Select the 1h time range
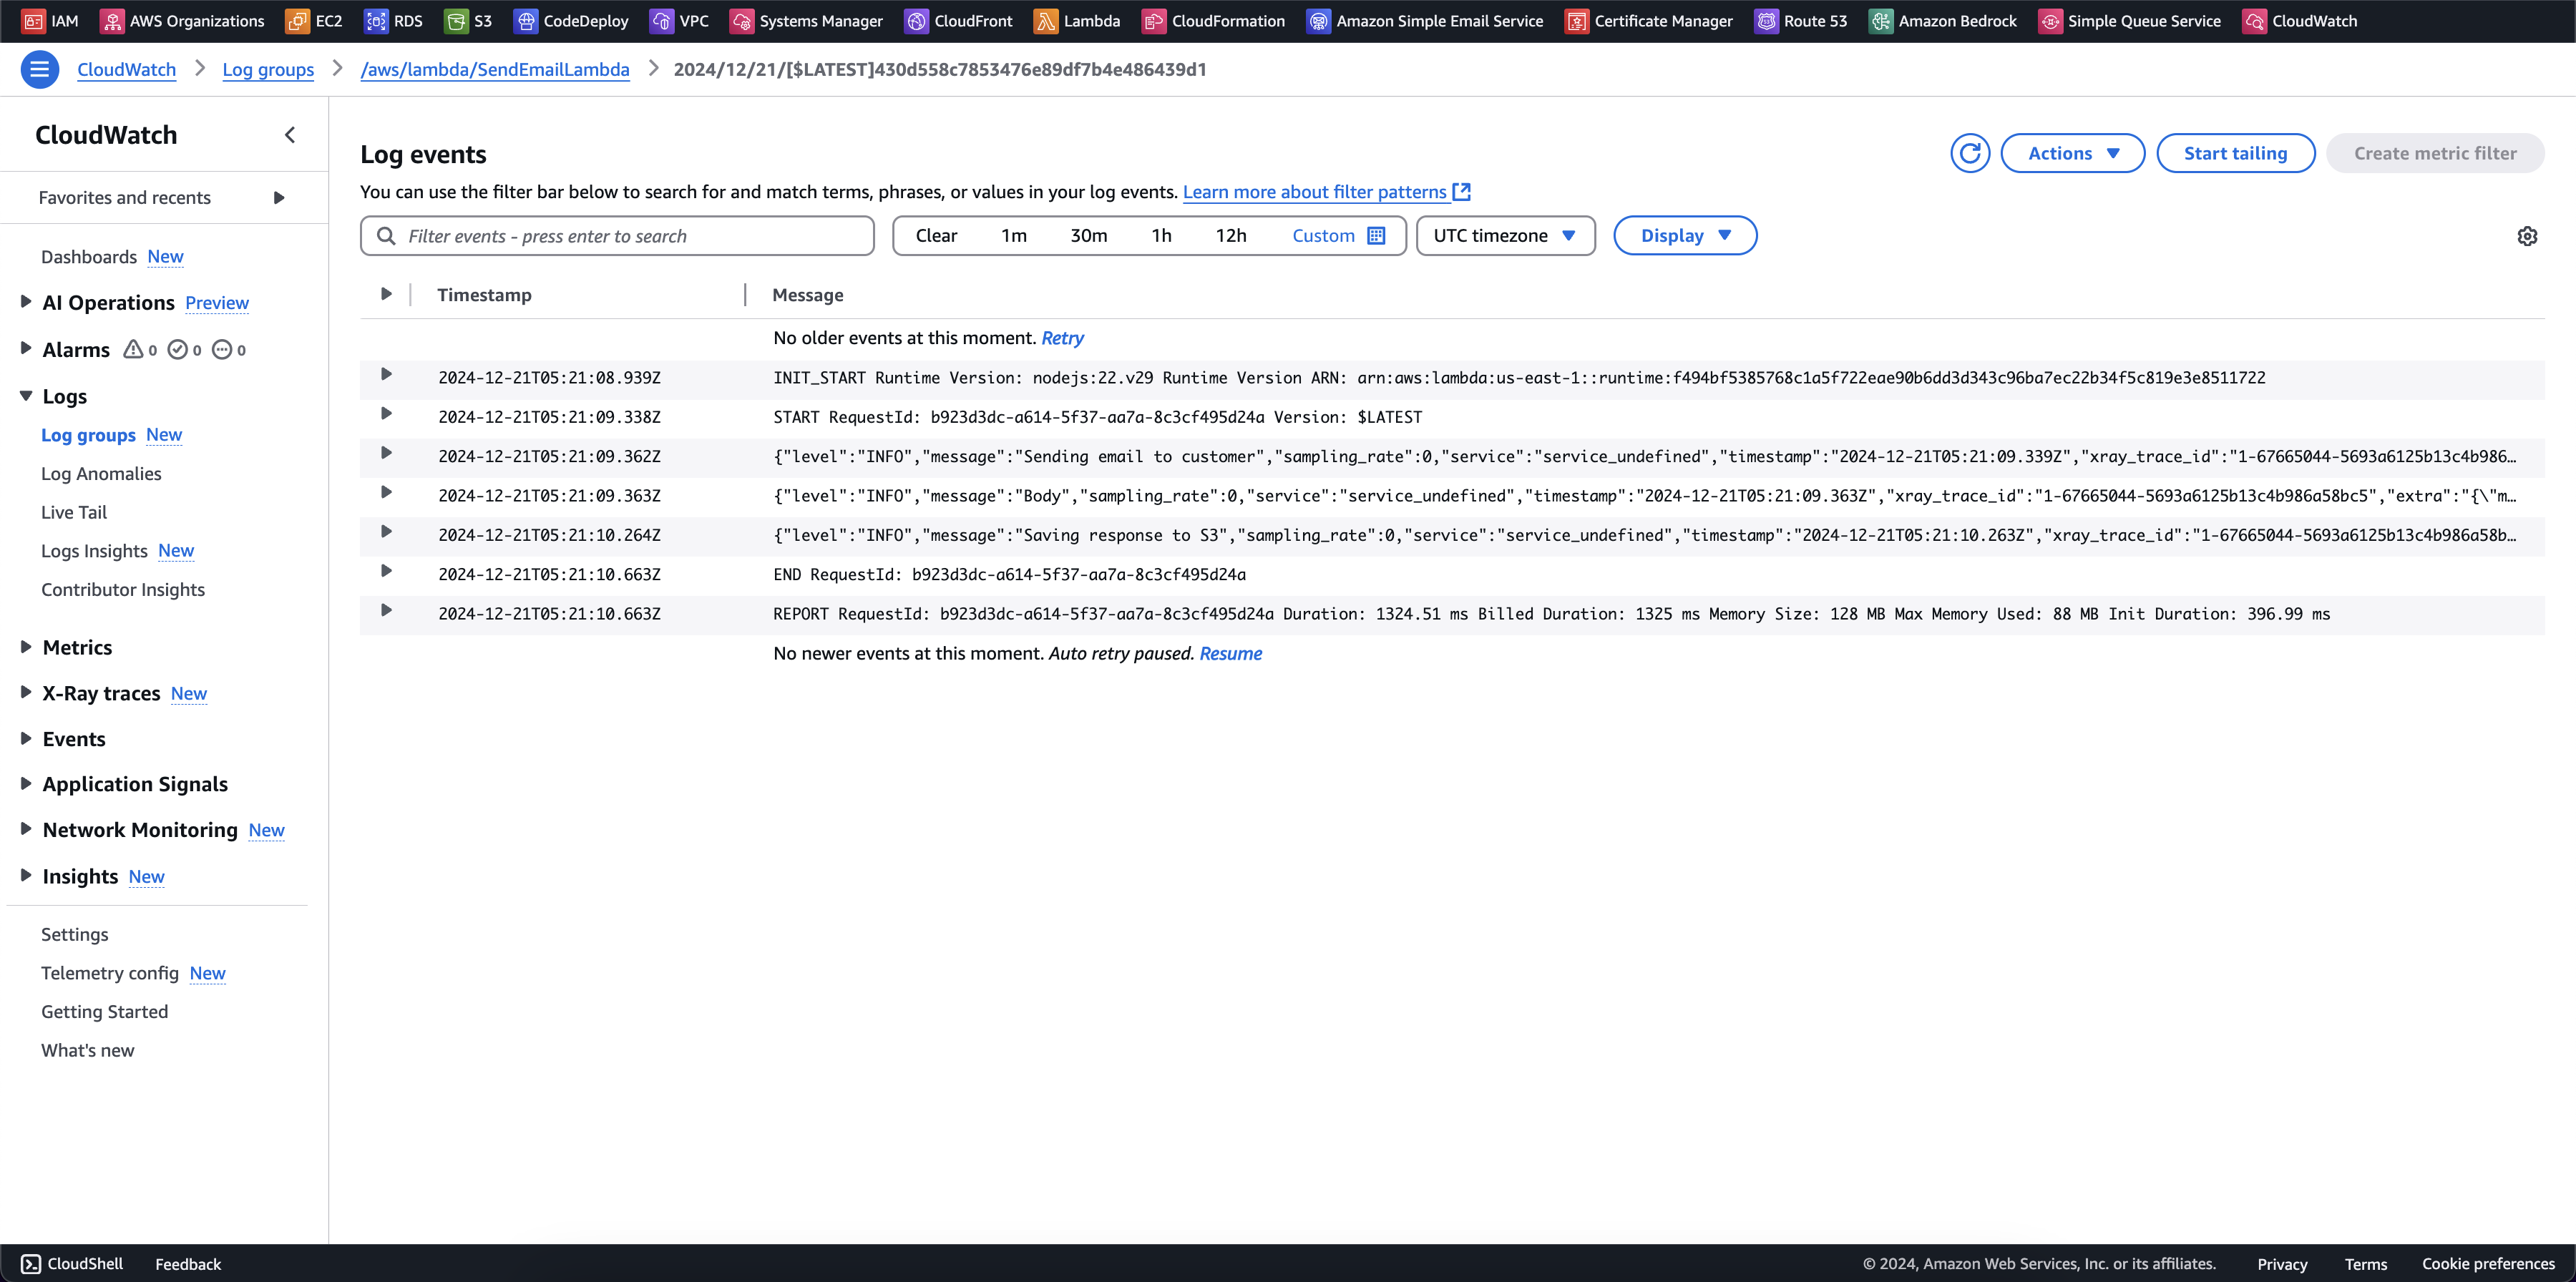This screenshot has width=2576, height=1282. pos(1161,236)
